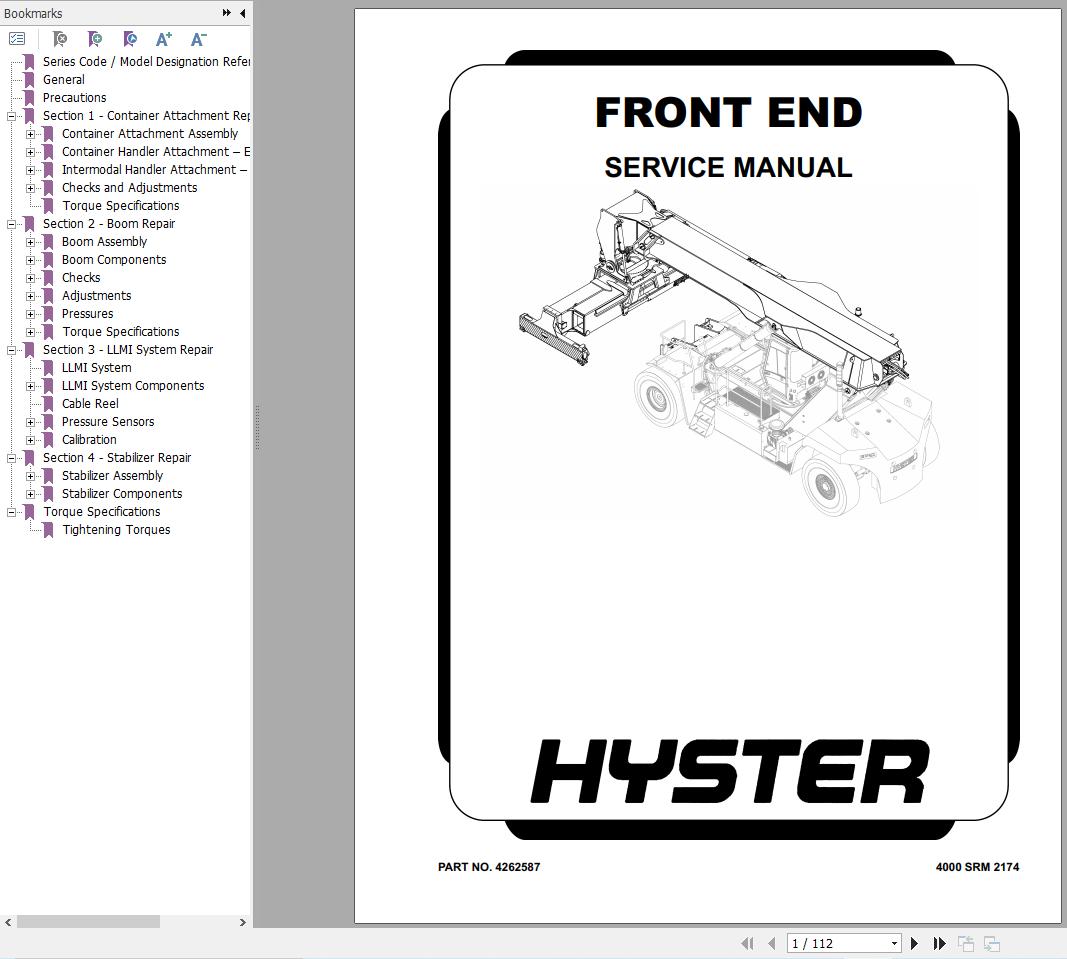Go to last page button

tap(939, 943)
